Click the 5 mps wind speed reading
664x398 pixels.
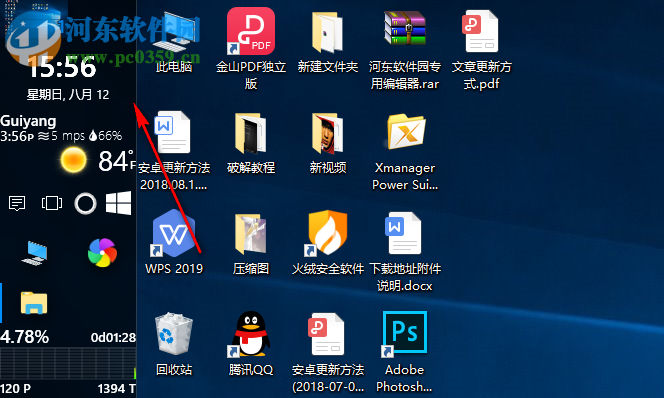click(x=62, y=136)
